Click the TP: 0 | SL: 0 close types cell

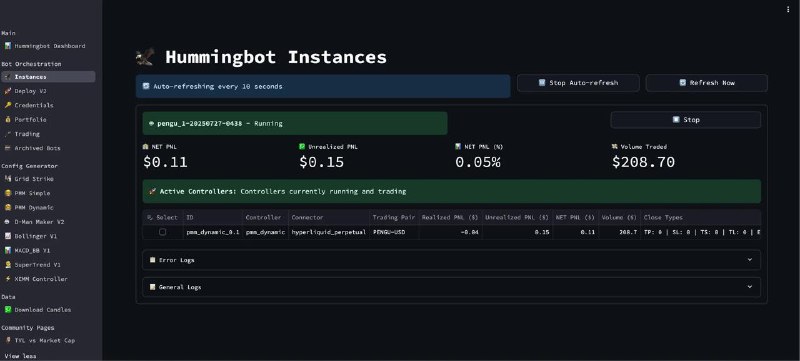click(701, 232)
